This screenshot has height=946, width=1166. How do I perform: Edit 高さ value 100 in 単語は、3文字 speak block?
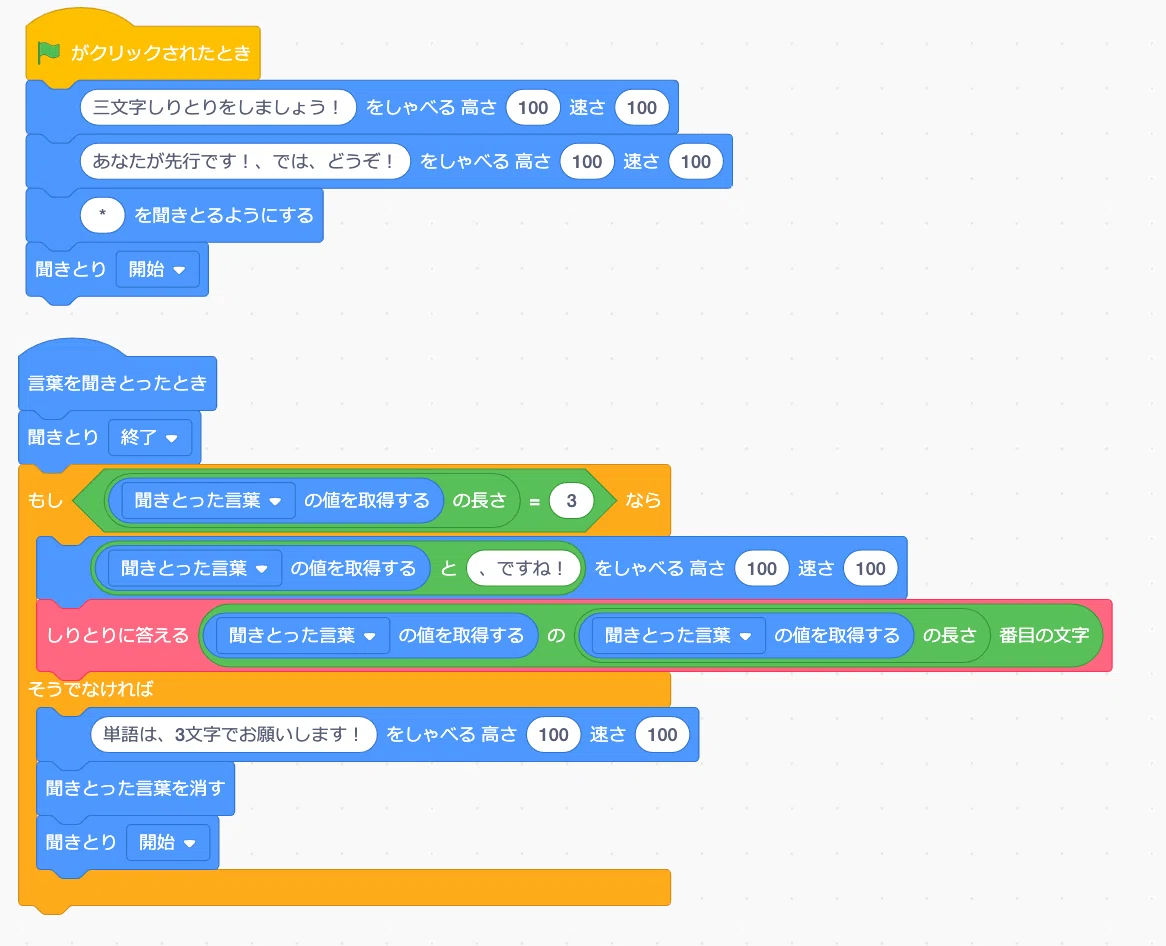pos(553,734)
